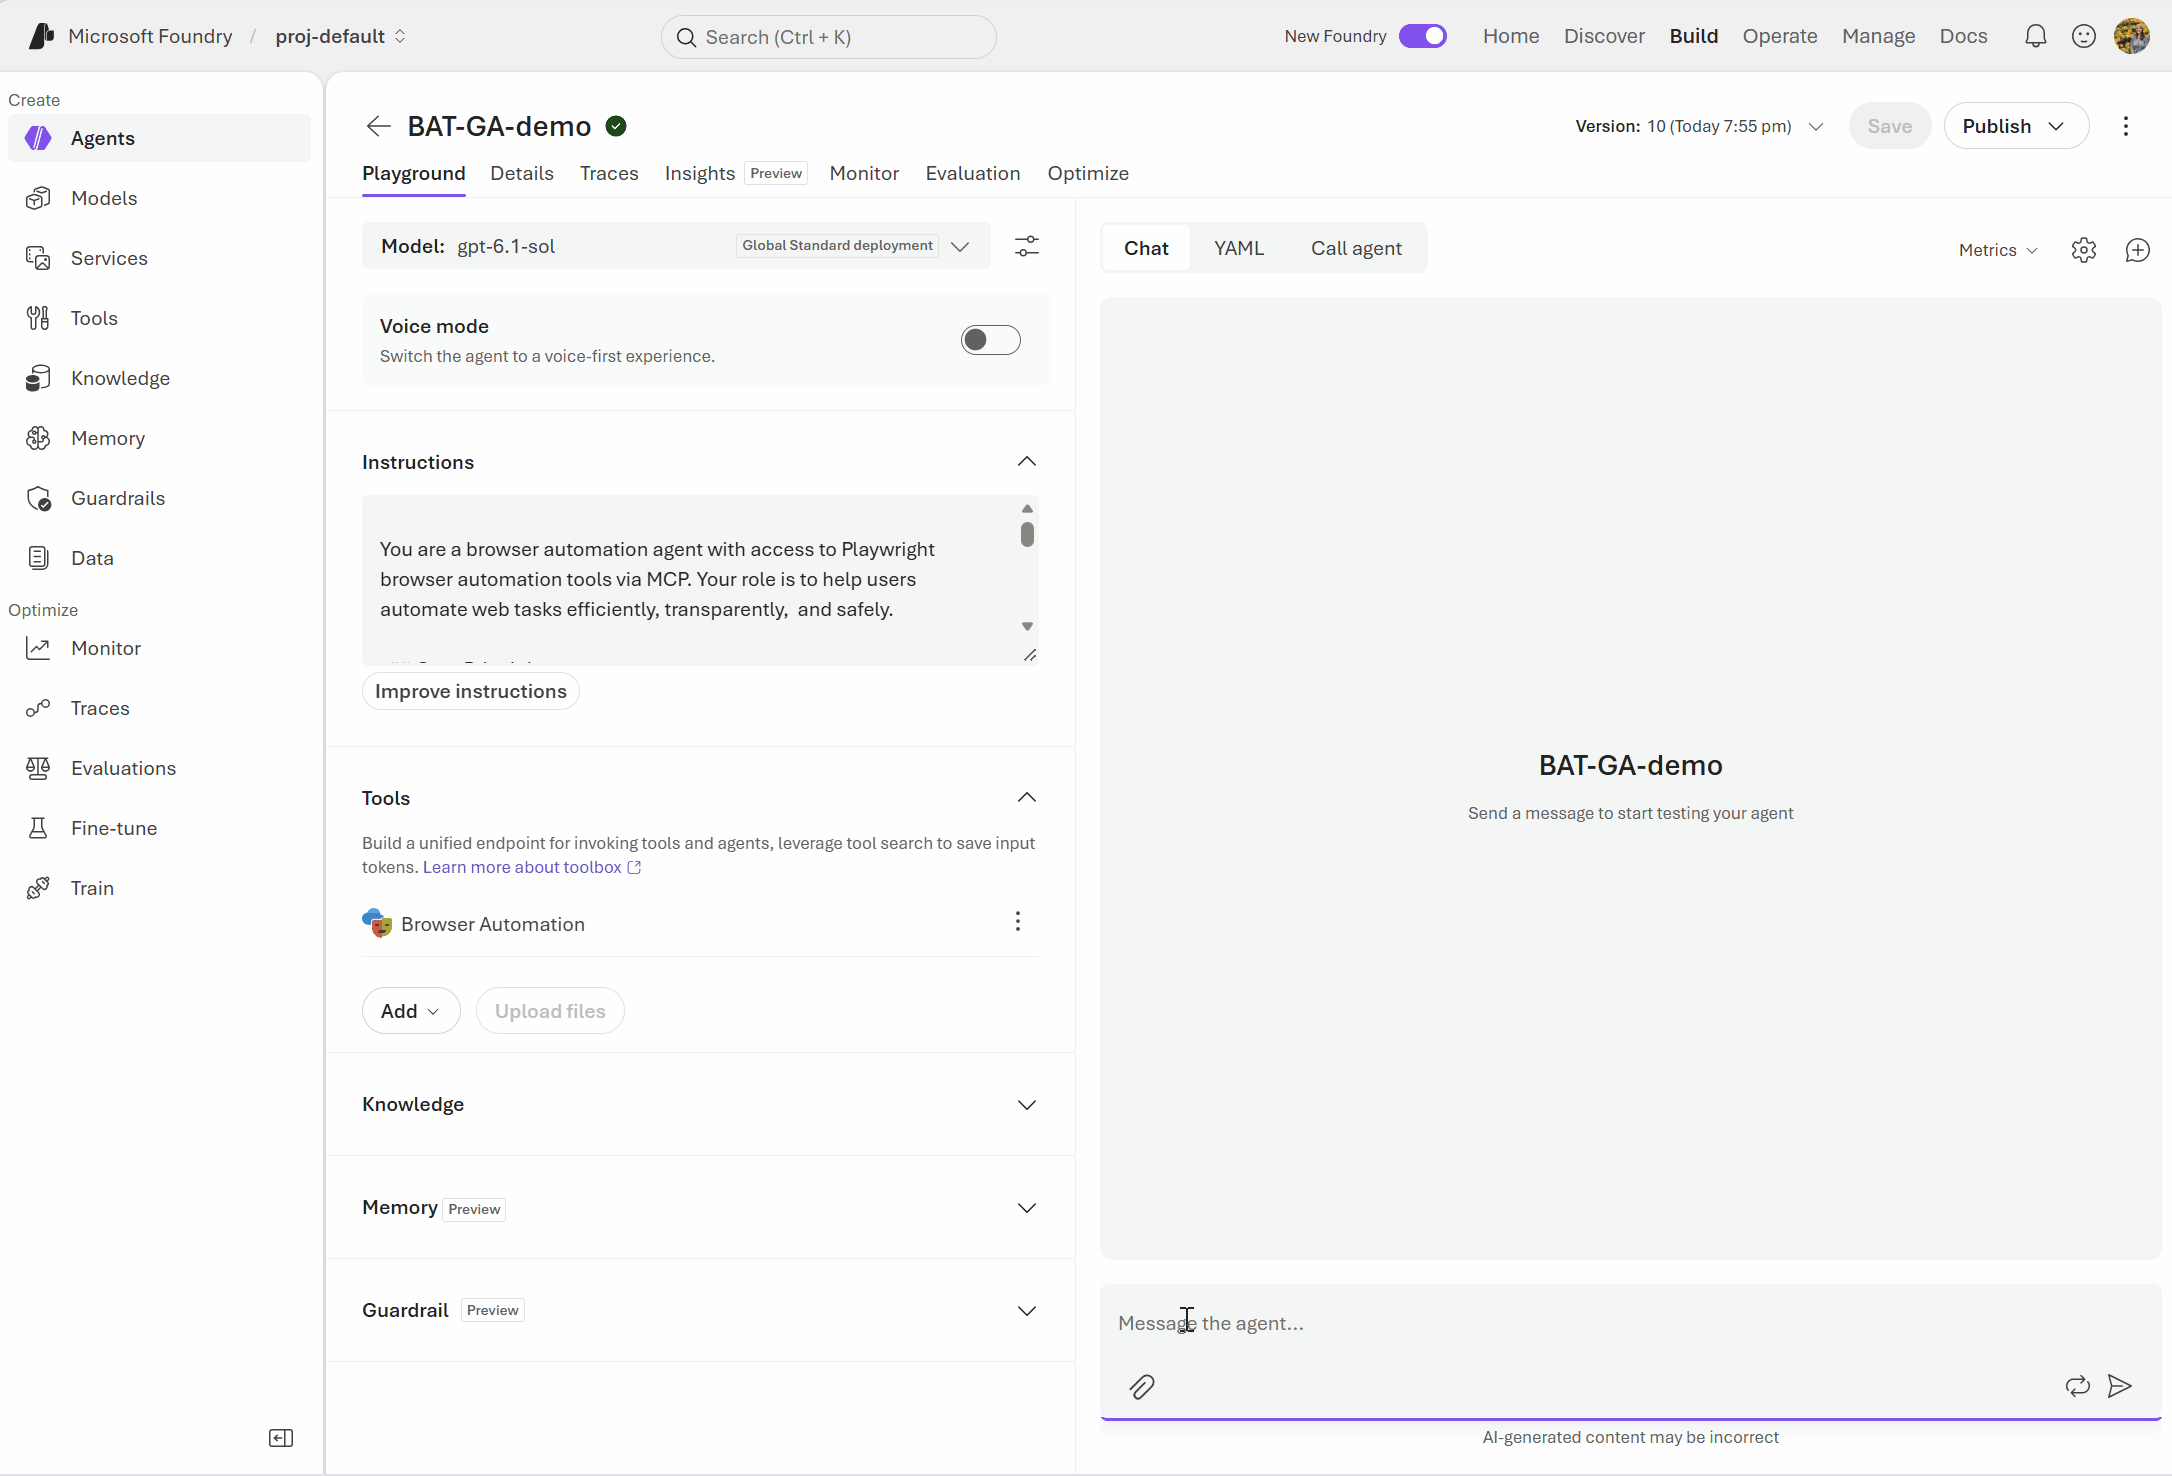Select the Call agent tab
This screenshot has height=1476, width=2172.
(1356, 248)
